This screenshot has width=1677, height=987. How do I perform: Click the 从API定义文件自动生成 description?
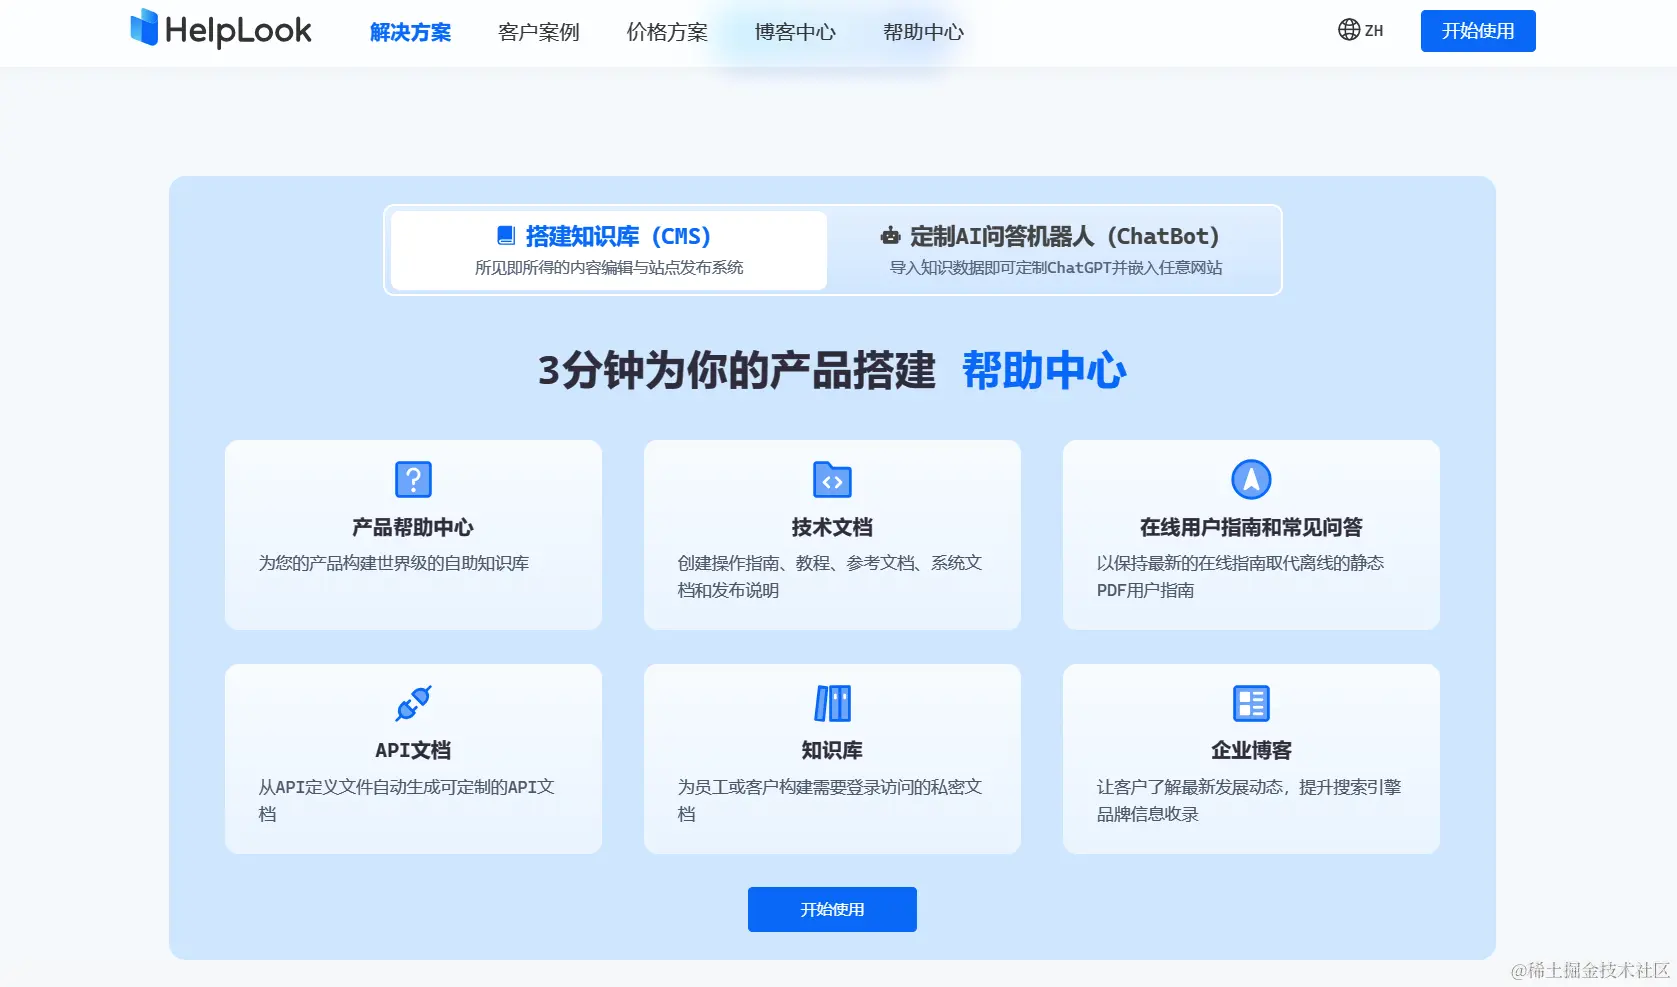tap(407, 800)
